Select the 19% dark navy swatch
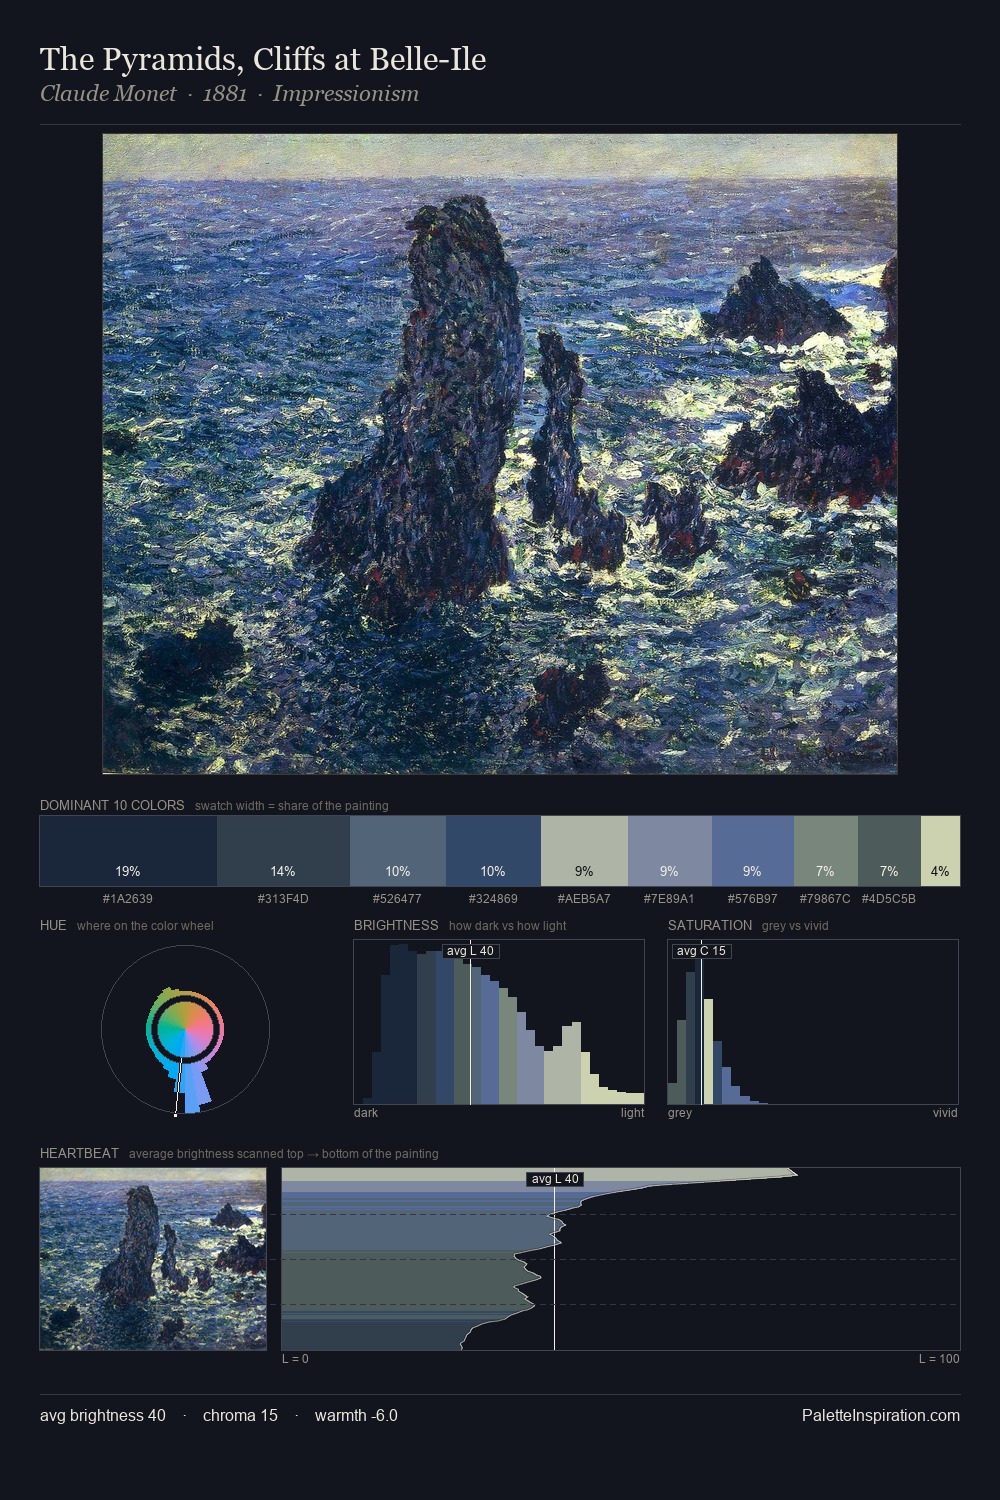This screenshot has width=1000, height=1500. click(128, 851)
